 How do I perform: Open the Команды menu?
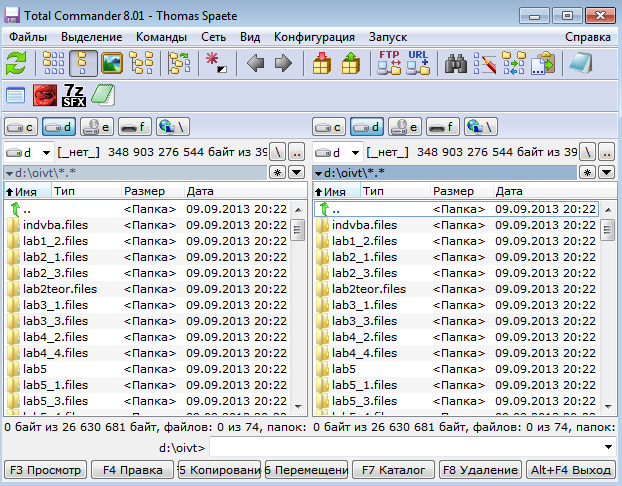tap(161, 37)
